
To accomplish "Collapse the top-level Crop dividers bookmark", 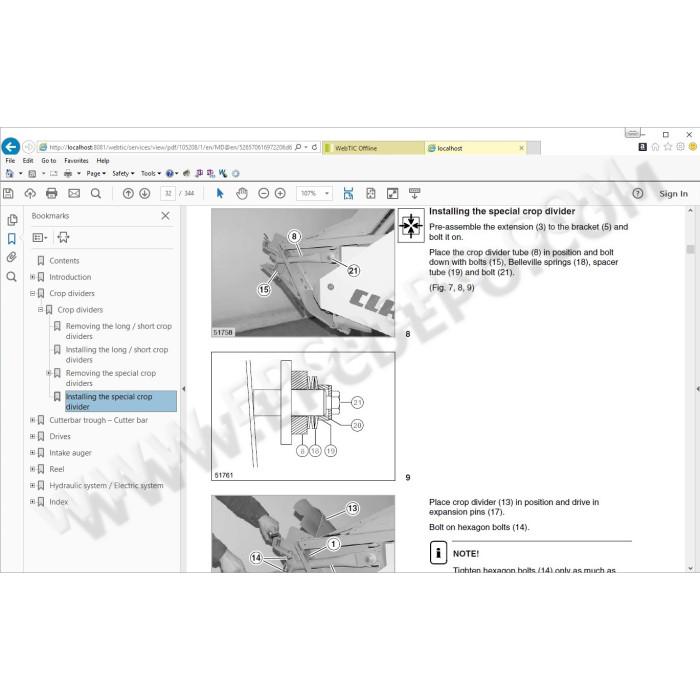I will (x=33, y=293).
